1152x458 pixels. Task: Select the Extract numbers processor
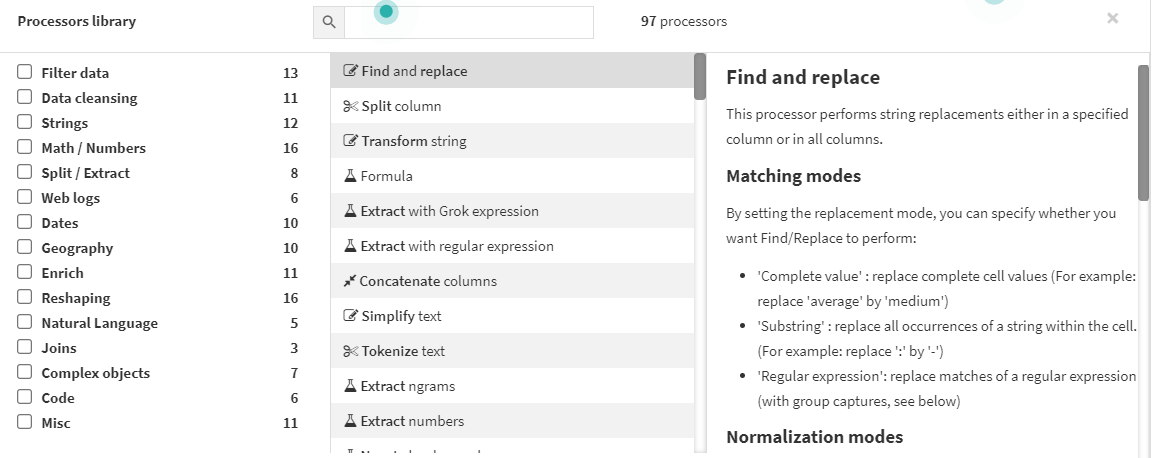pos(512,421)
